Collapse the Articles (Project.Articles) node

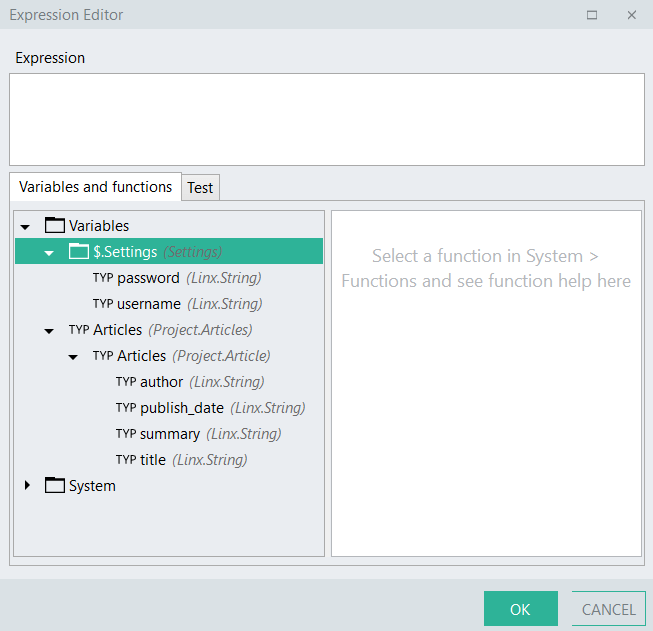[x=49, y=331]
